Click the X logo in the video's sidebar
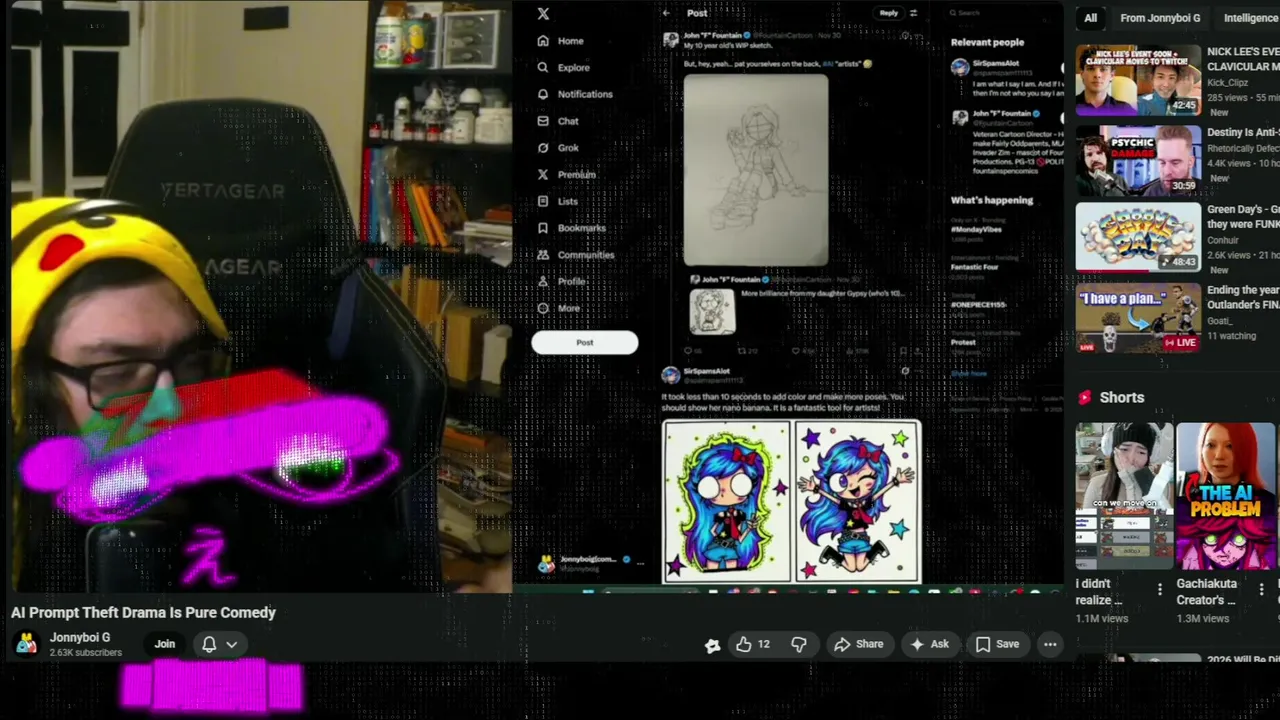Screen dimensions: 1280x720 pyautogui.click(x=543, y=14)
